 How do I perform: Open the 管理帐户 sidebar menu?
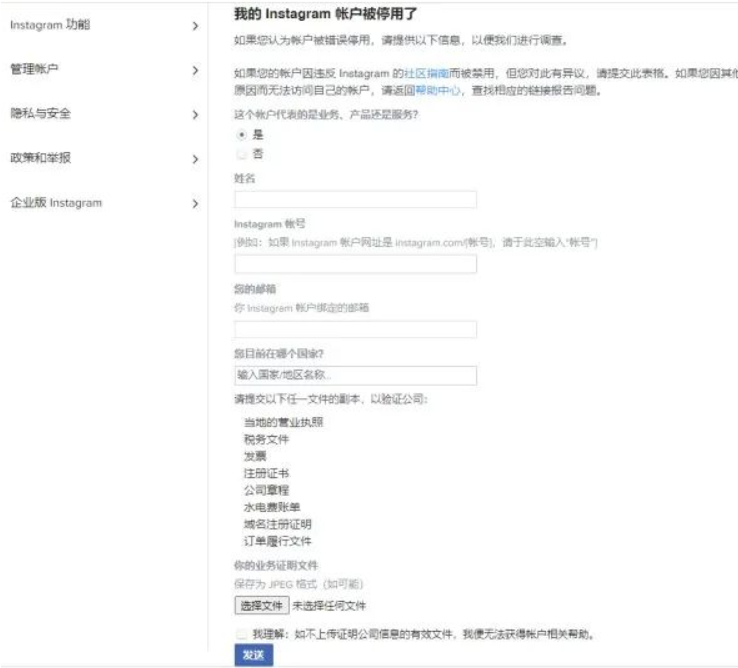click(104, 70)
